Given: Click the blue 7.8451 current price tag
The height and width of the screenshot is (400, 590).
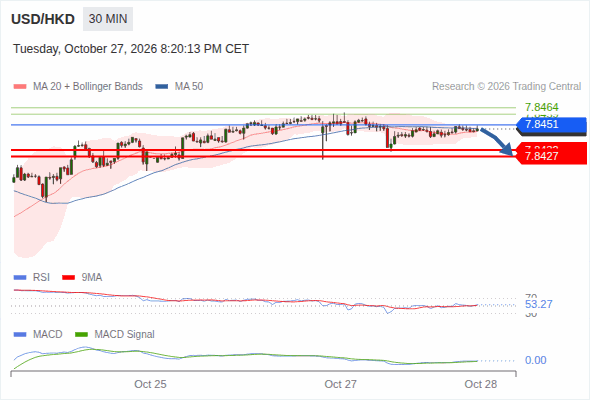Looking at the screenshot, I should [x=552, y=125].
